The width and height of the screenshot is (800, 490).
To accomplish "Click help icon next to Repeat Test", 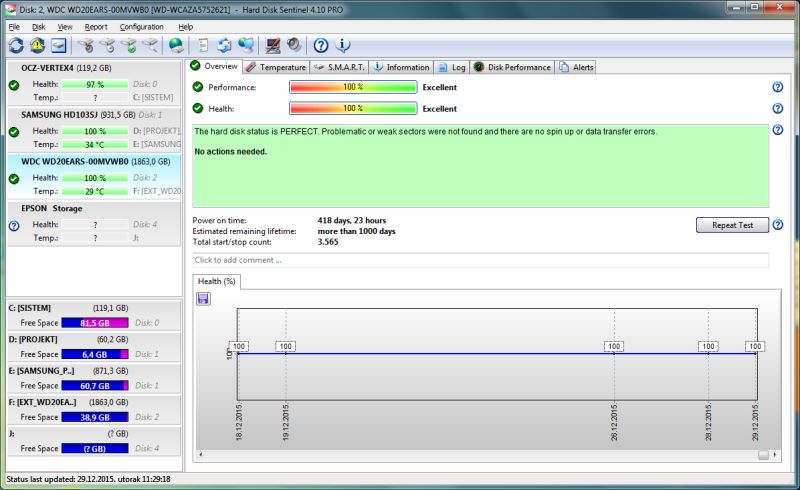I will tap(777, 225).
